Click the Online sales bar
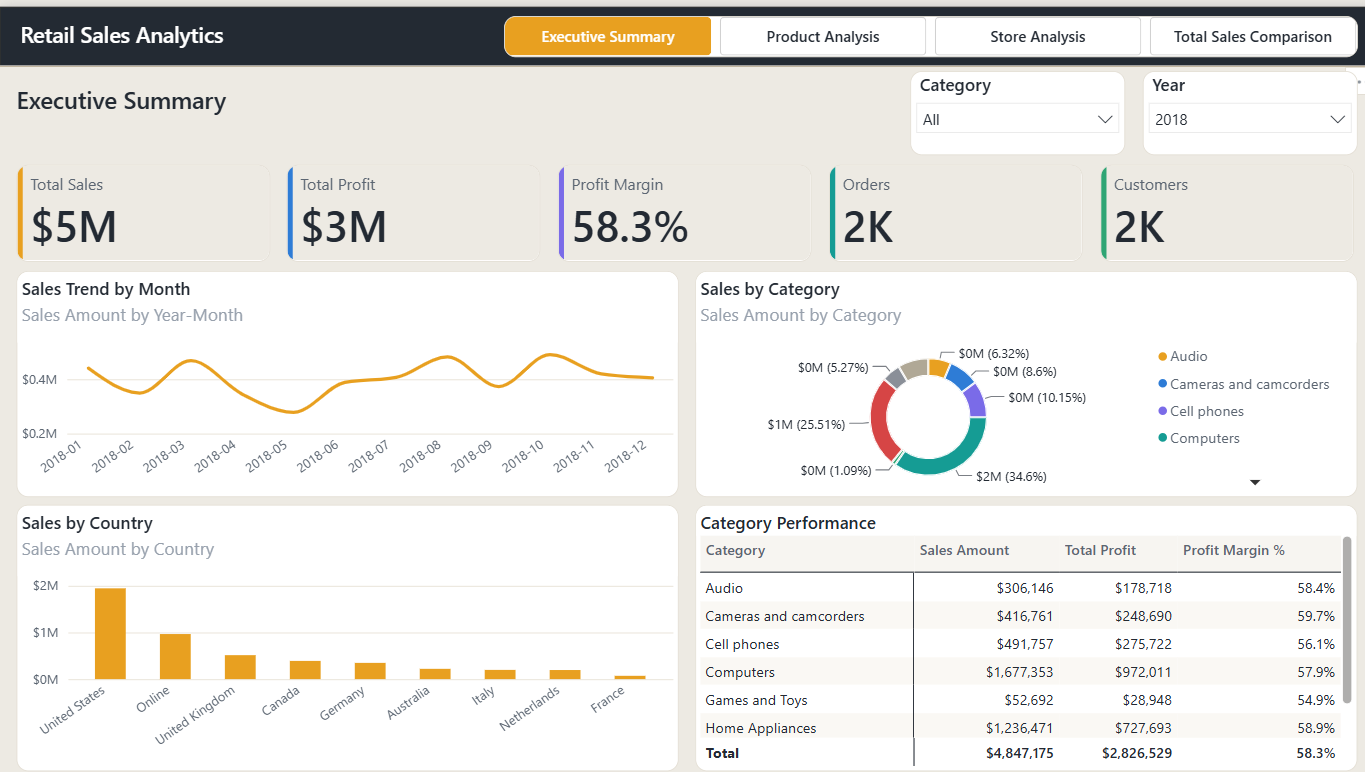The image size is (1365, 772). [x=175, y=656]
